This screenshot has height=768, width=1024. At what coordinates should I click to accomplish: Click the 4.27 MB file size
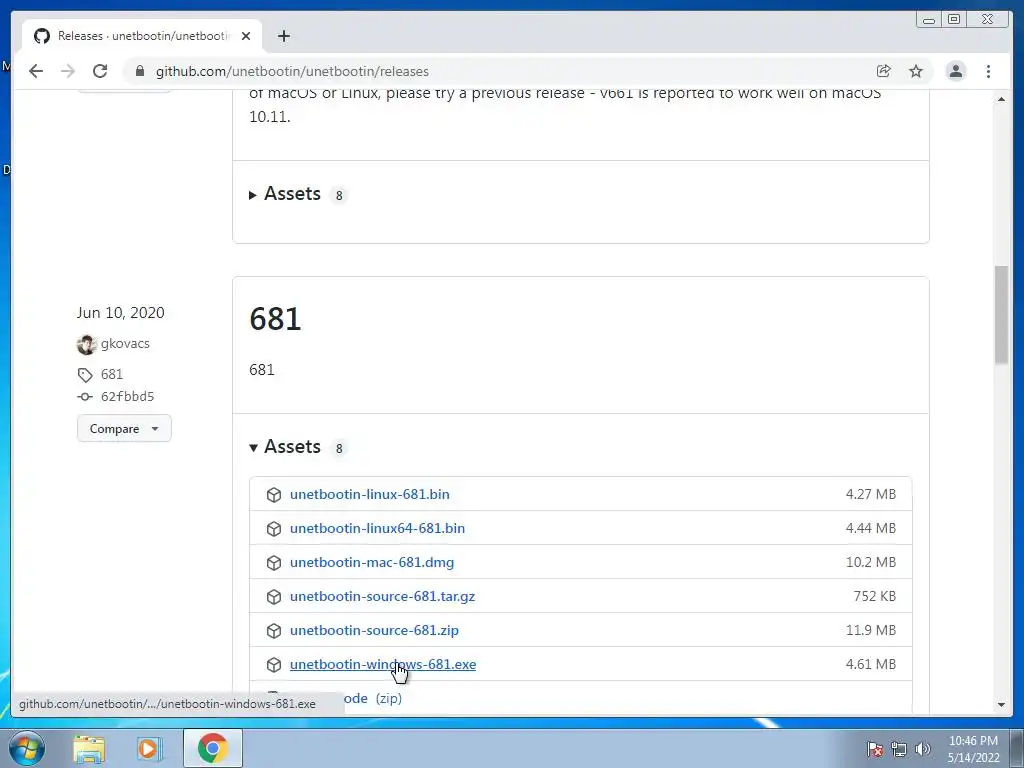[871, 494]
